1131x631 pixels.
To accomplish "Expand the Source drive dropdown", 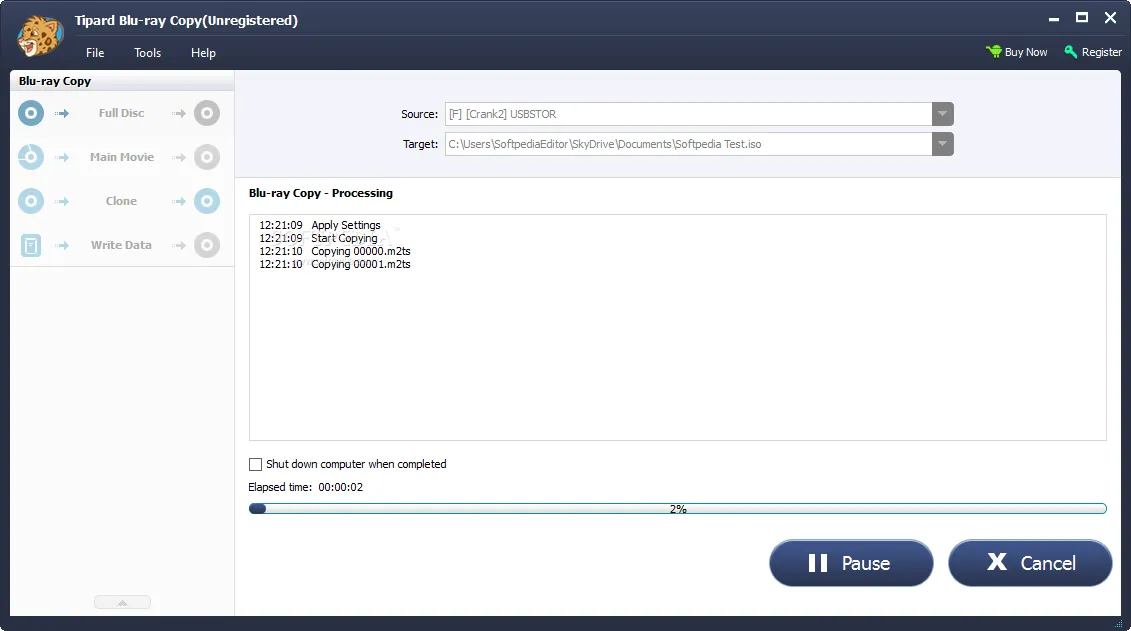I will pyautogui.click(x=943, y=114).
